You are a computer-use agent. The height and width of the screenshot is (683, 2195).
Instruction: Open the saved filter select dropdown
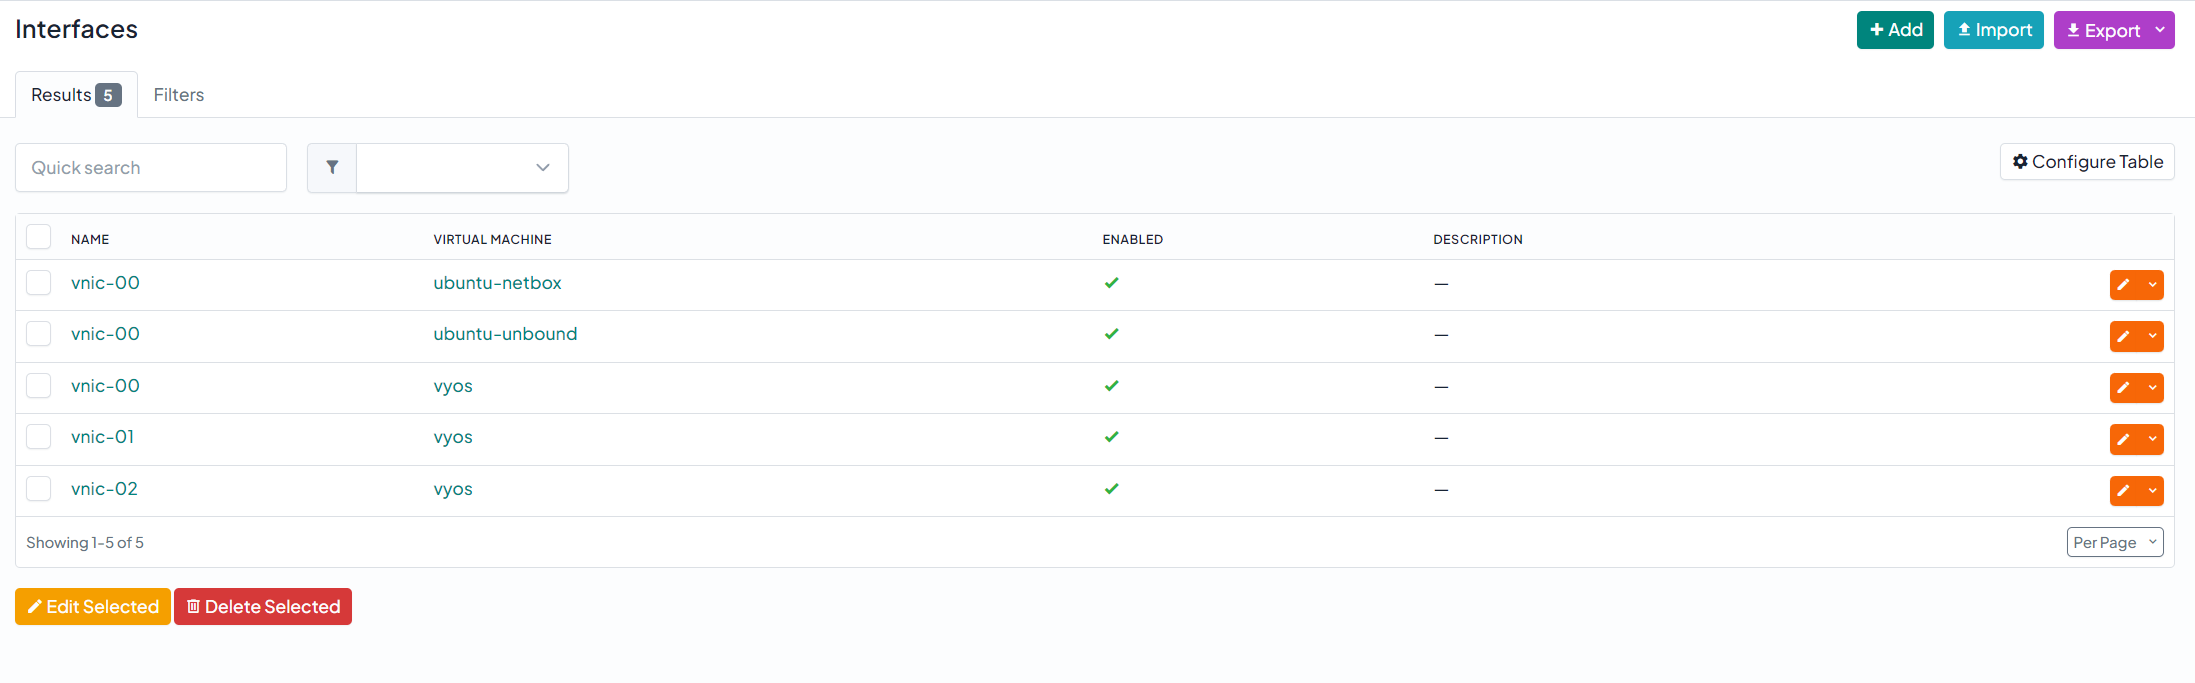click(462, 167)
